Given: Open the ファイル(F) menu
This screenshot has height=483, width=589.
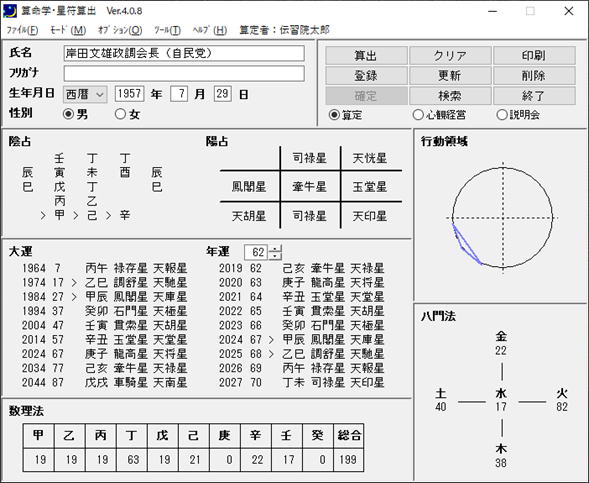Looking at the screenshot, I should coord(23,30).
